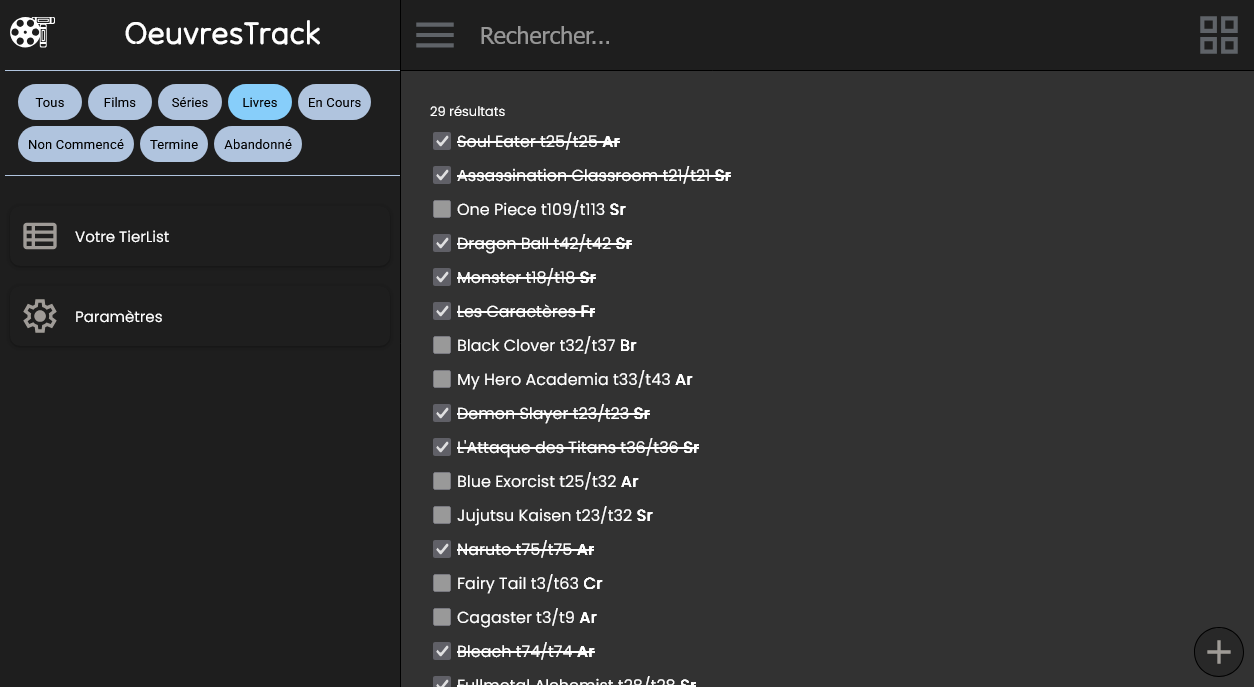Viewport: 1254px width, 687px height.
Task: Select the Films filter chip
Action: [x=120, y=102]
